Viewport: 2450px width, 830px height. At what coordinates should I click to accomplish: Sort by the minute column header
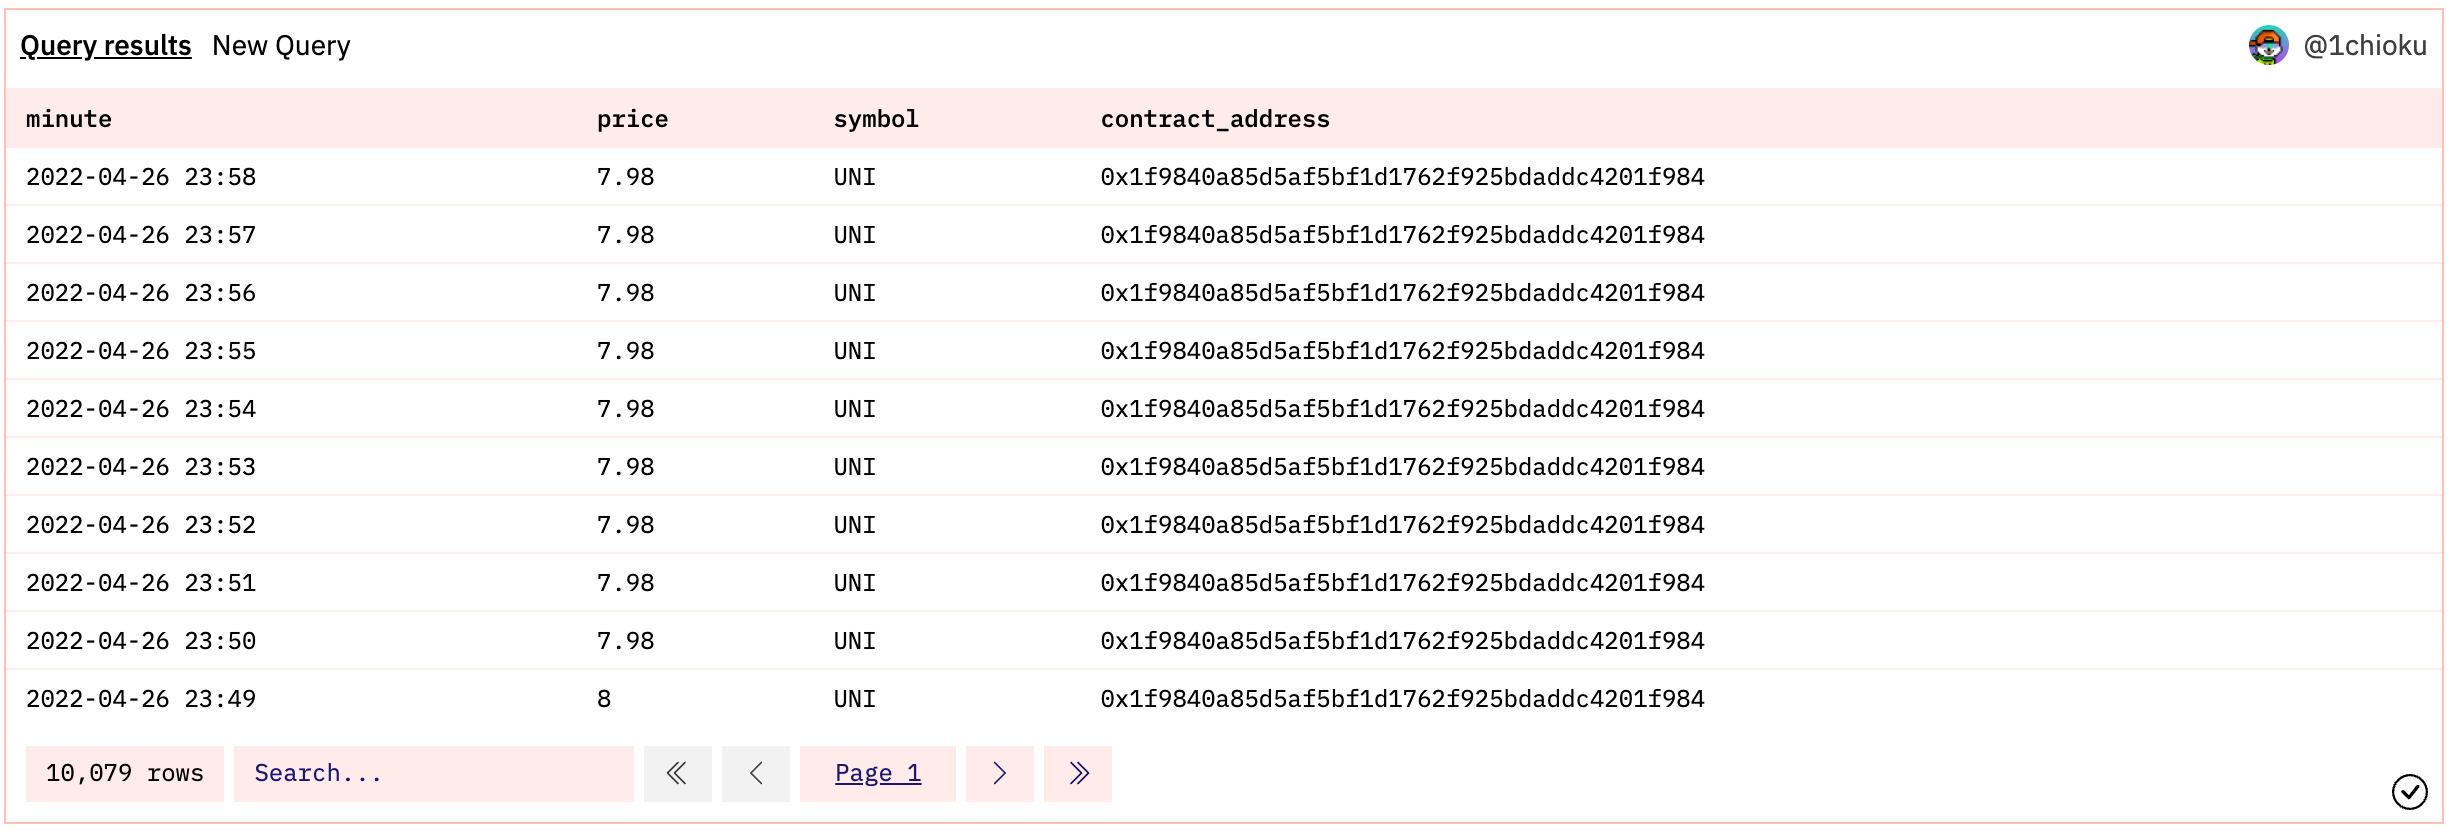pos(69,119)
